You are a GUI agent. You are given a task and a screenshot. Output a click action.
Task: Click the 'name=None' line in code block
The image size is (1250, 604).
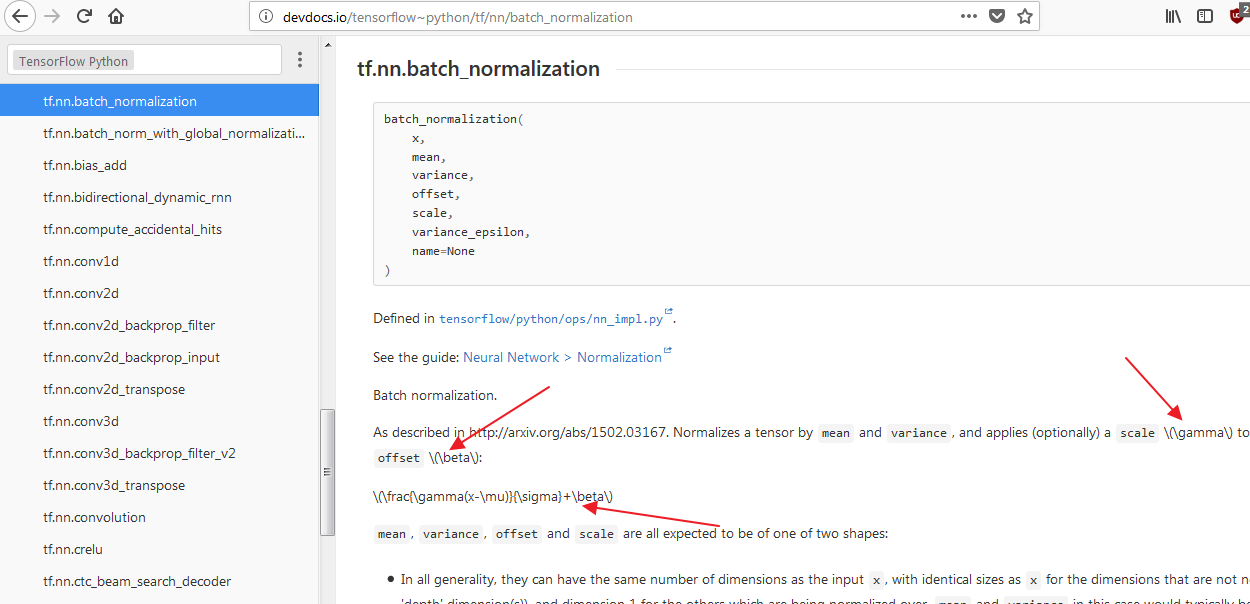443,251
